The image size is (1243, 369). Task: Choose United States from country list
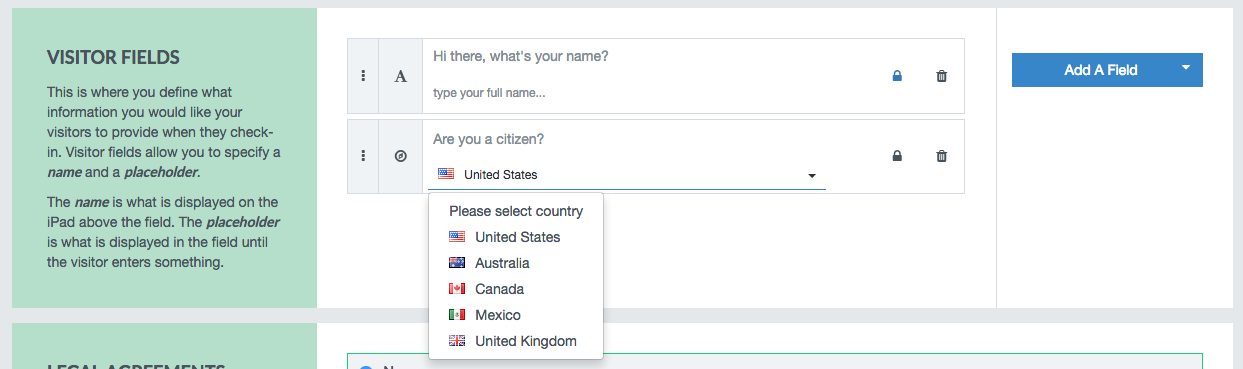click(516, 237)
